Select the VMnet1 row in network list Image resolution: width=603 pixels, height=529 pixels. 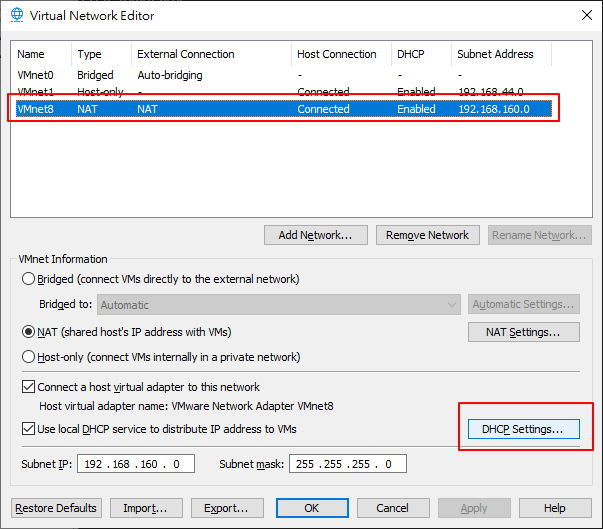284,91
